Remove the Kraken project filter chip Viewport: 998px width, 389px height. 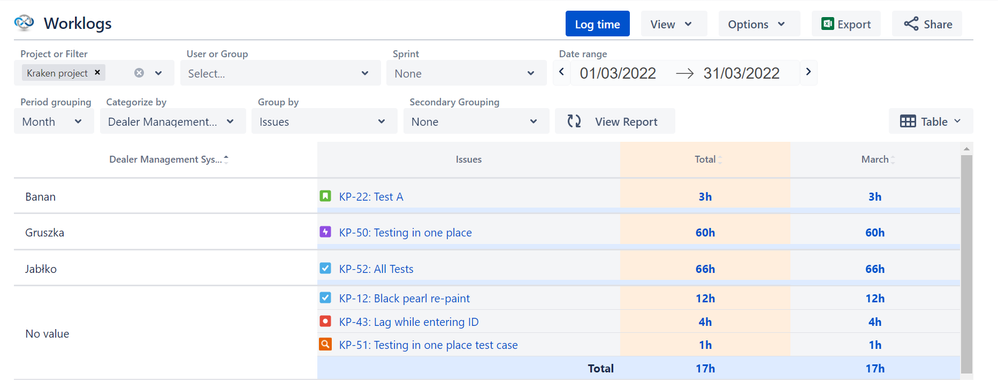[97, 73]
